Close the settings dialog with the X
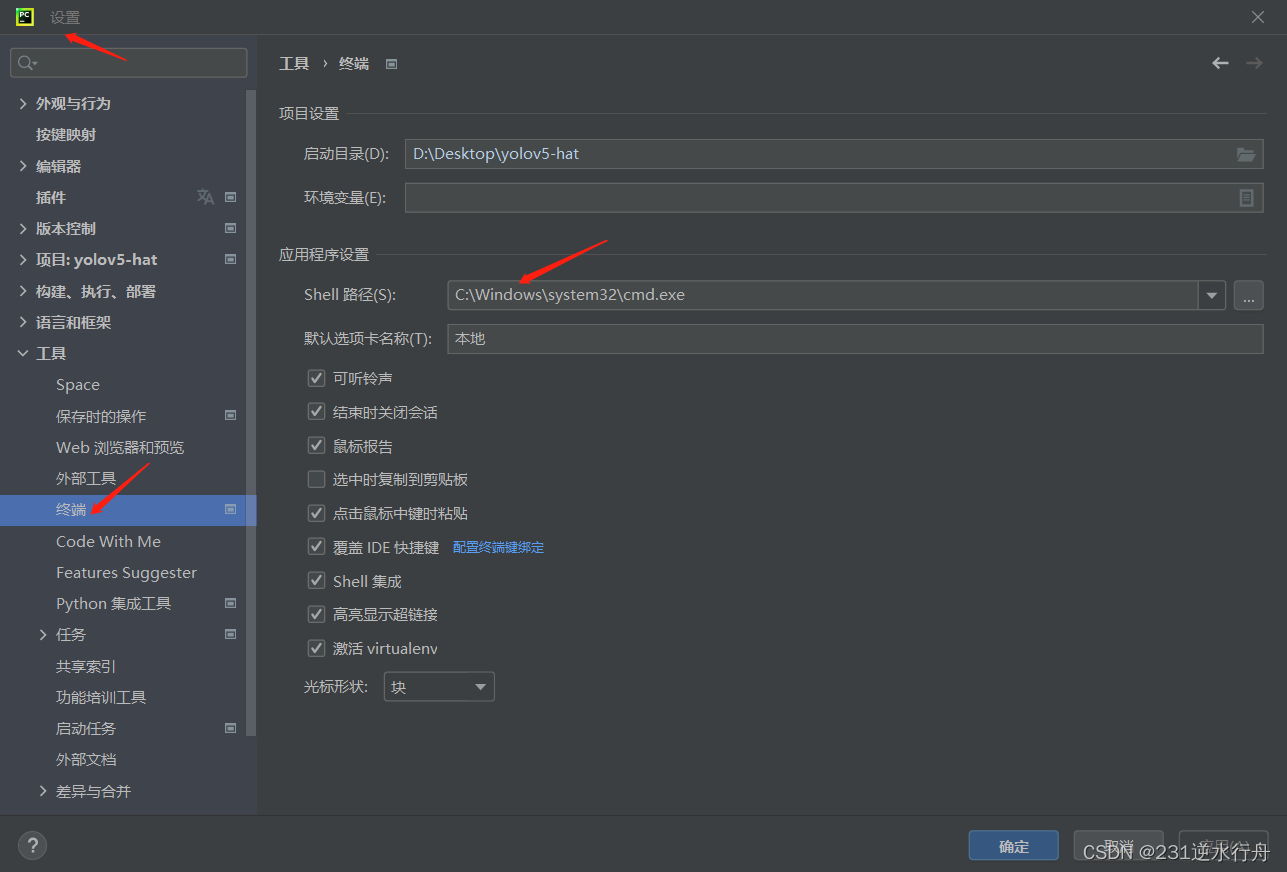Image resolution: width=1287 pixels, height=872 pixels. pos(1258,17)
